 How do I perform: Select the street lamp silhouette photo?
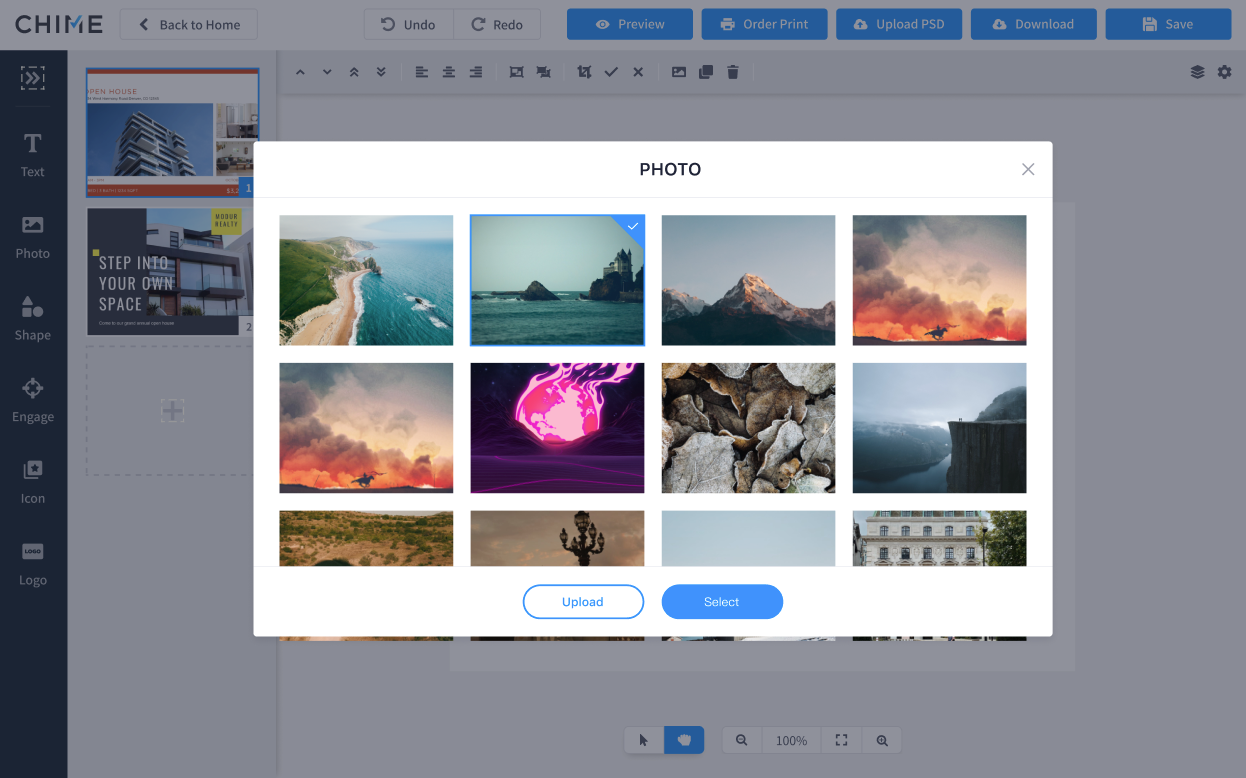tap(557, 538)
